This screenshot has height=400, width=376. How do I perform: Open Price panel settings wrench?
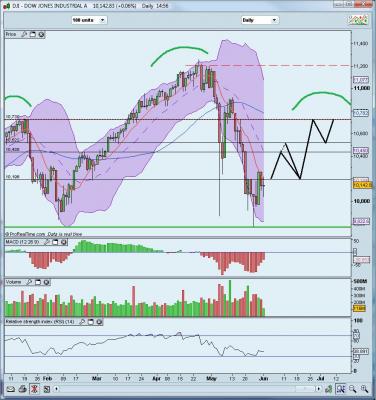[x=24, y=34]
